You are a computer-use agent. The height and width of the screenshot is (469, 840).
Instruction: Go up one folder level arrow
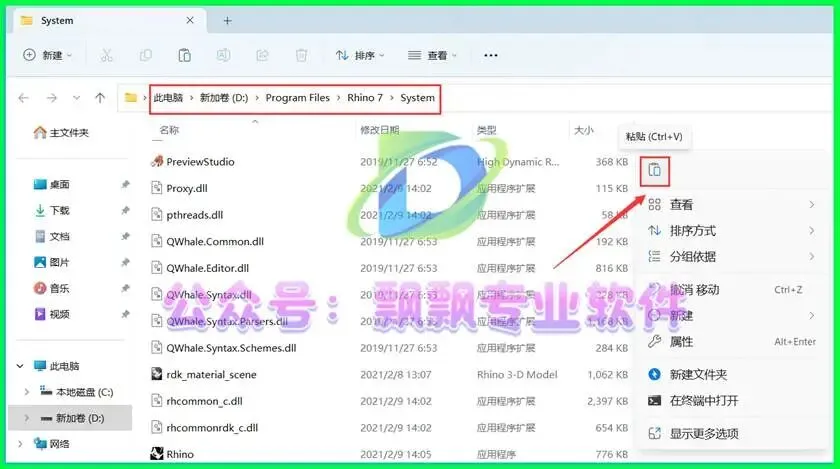(x=100, y=98)
